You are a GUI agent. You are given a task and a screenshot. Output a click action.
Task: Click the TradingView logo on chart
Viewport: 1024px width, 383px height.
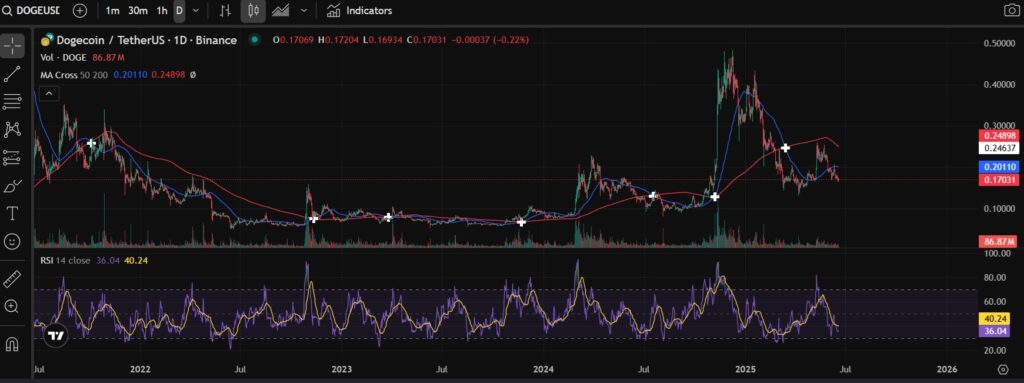56,336
